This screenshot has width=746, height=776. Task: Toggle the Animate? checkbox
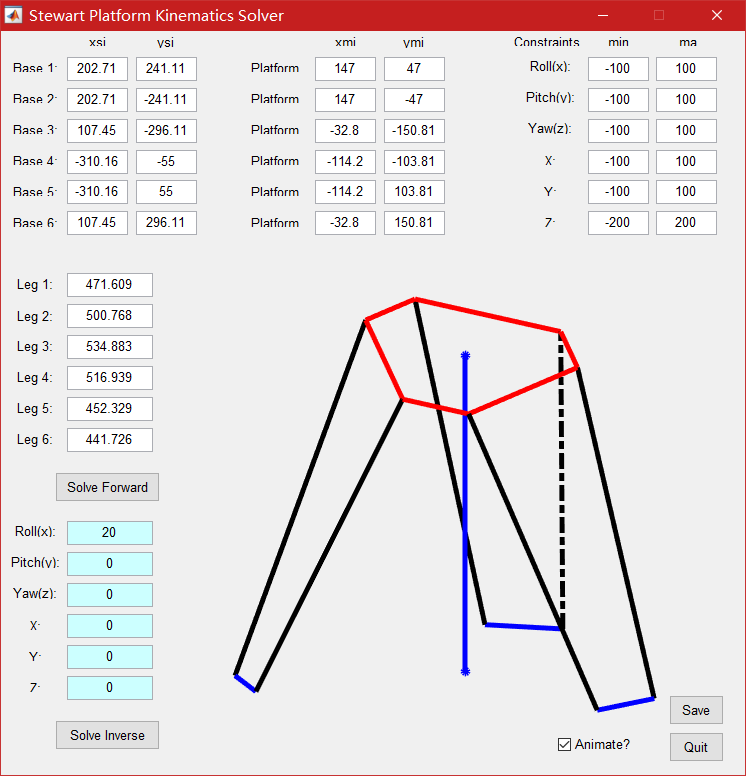pos(565,744)
